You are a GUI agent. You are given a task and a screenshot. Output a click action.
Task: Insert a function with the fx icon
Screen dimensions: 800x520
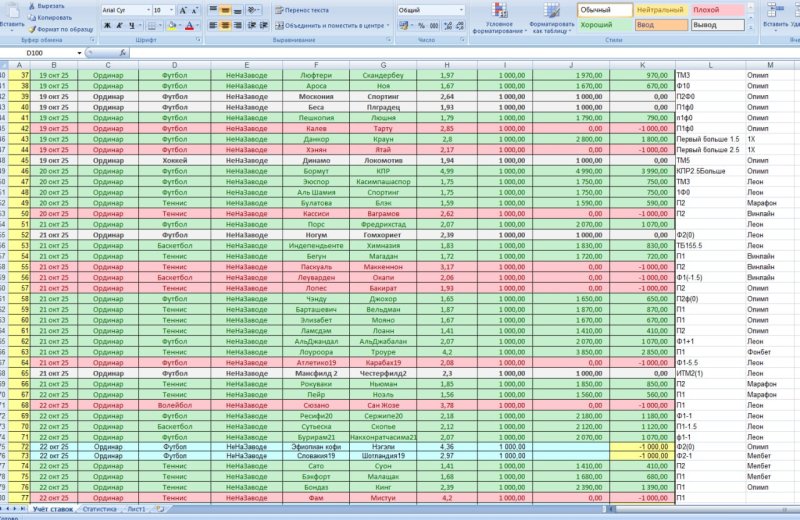[122, 52]
